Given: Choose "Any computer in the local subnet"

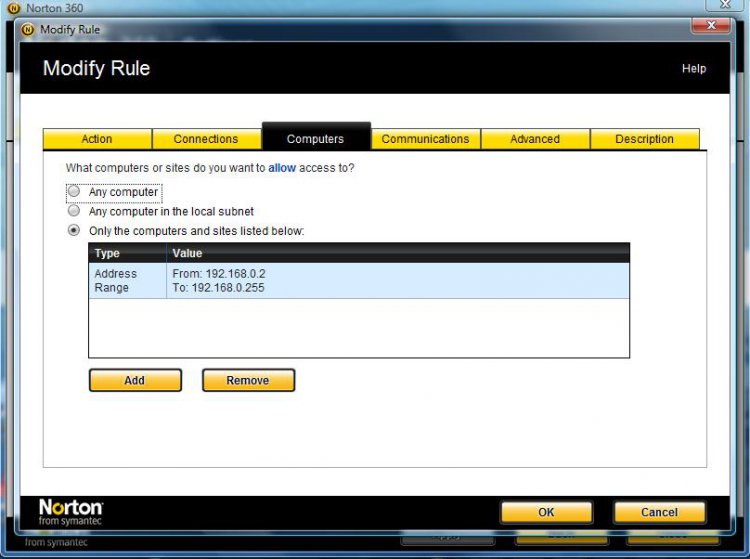Looking at the screenshot, I should coord(74,212).
